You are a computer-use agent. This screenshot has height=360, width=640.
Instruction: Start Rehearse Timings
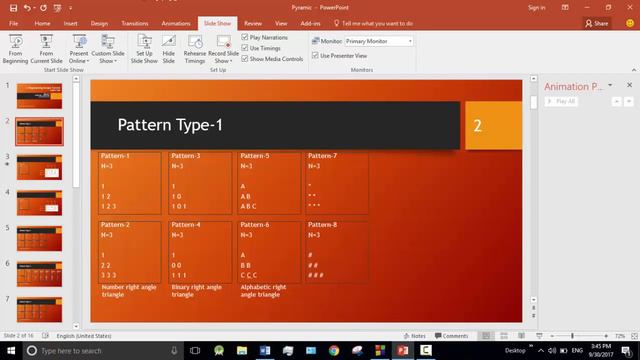pyautogui.click(x=195, y=49)
